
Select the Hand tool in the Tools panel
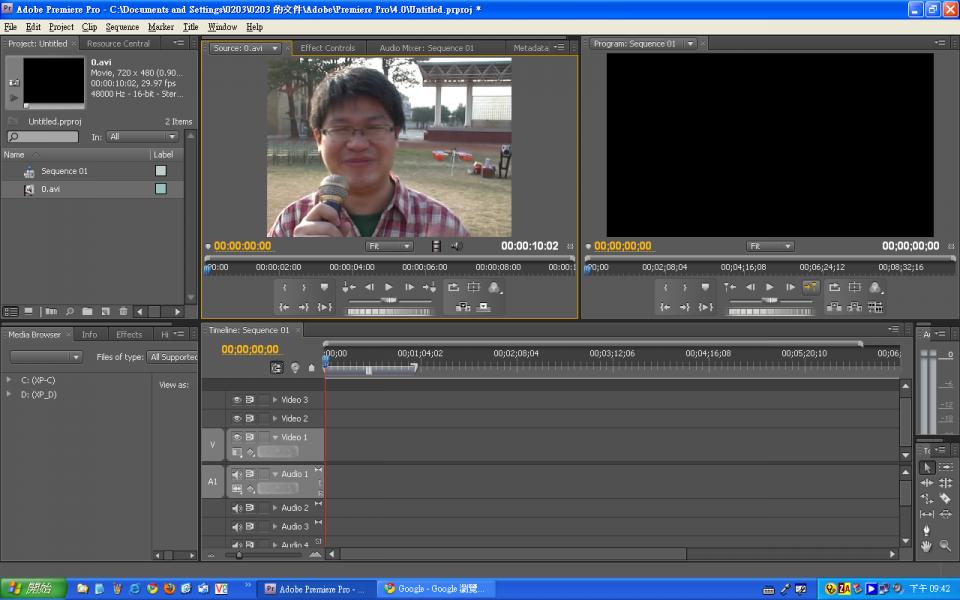click(x=927, y=545)
